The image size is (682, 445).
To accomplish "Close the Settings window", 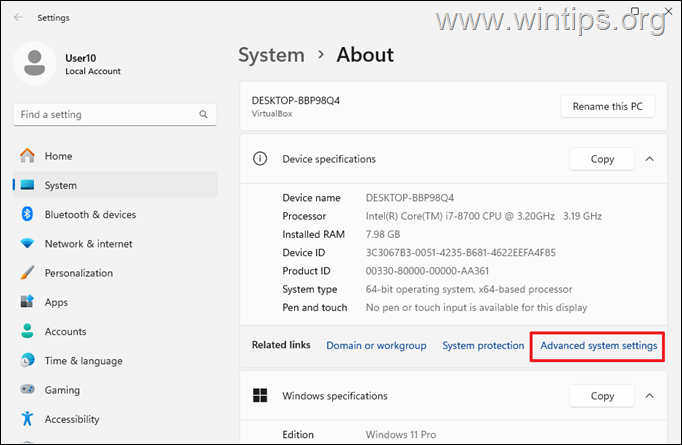I will pos(669,11).
